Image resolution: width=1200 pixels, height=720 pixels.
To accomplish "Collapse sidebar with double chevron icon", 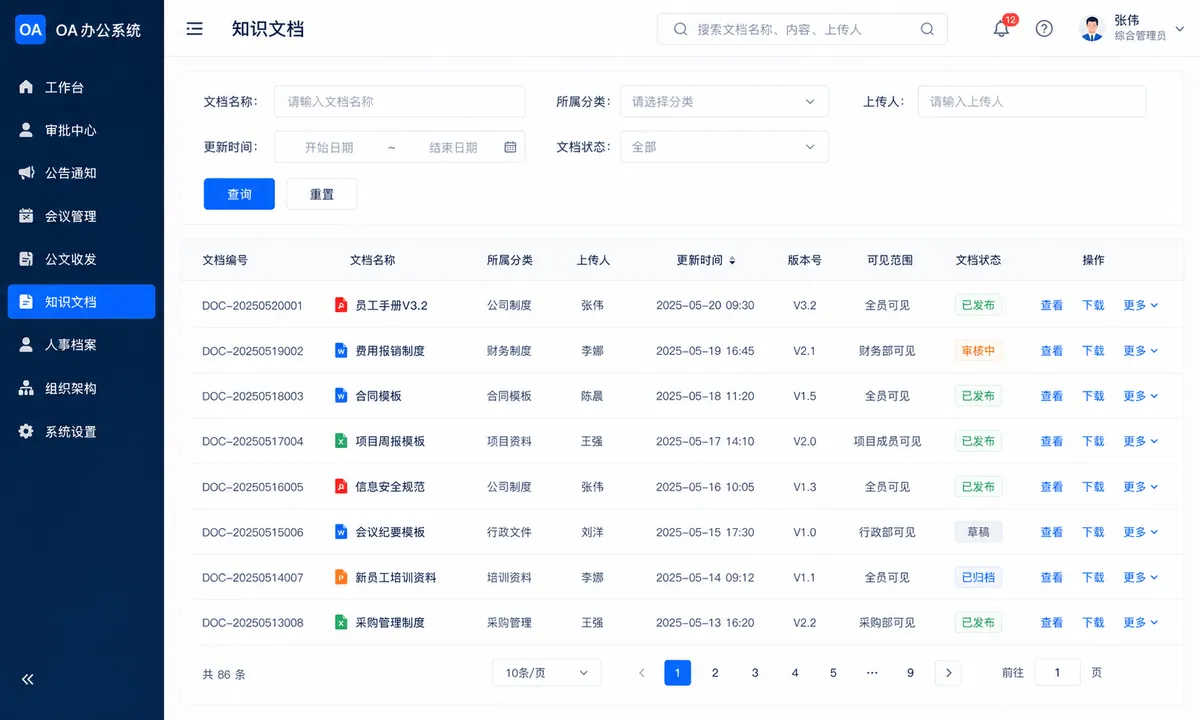I will pyautogui.click(x=28, y=679).
